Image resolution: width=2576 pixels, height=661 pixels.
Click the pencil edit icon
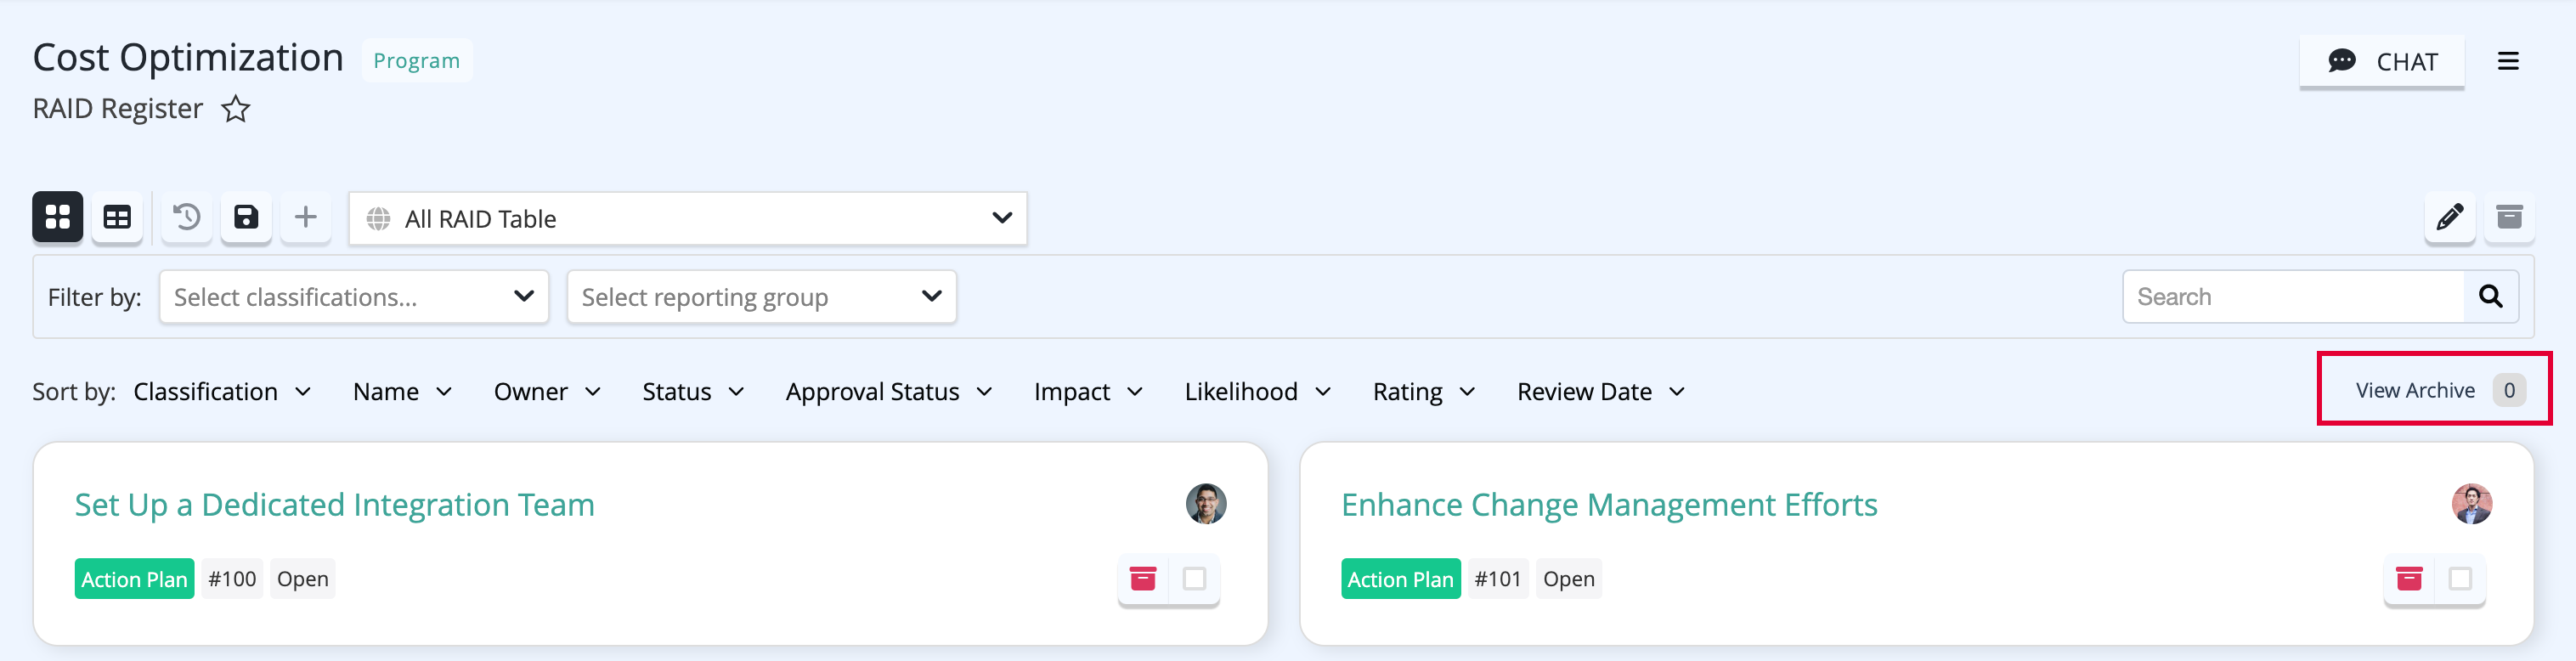tap(2449, 217)
